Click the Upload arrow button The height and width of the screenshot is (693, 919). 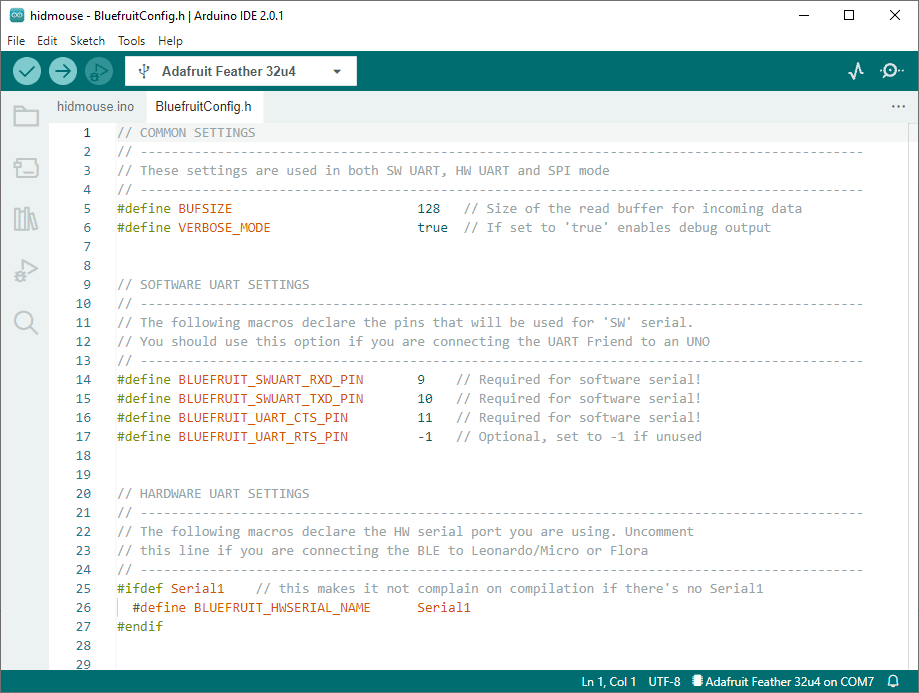point(63,72)
